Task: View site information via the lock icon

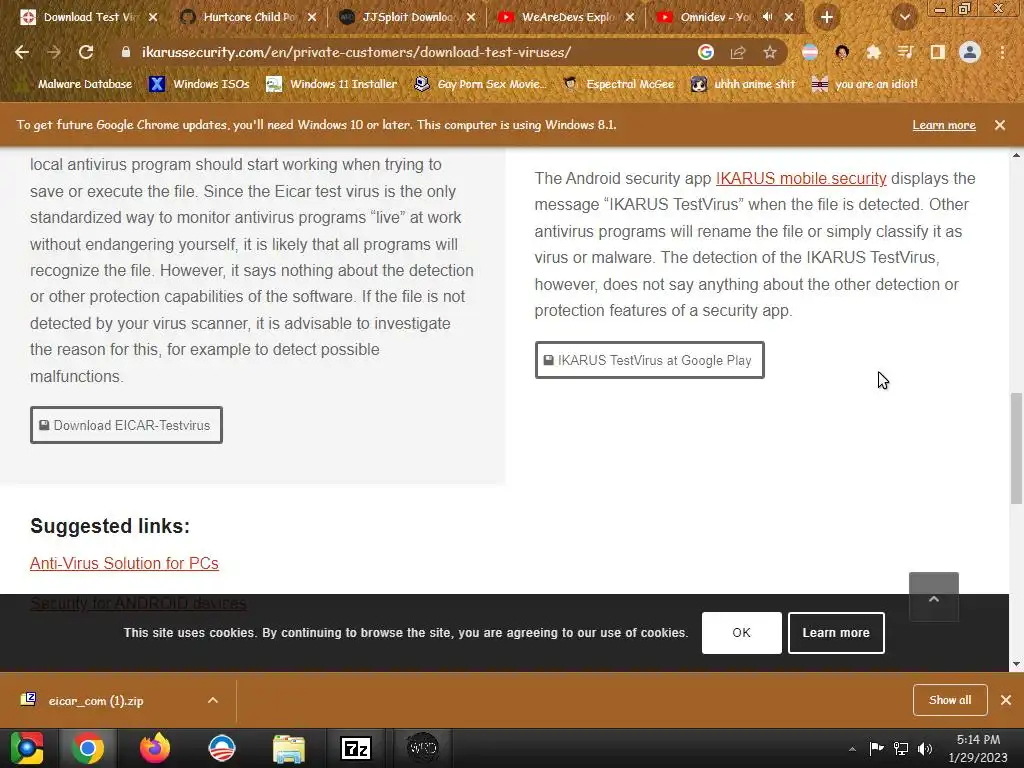Action: coord(126,52)
